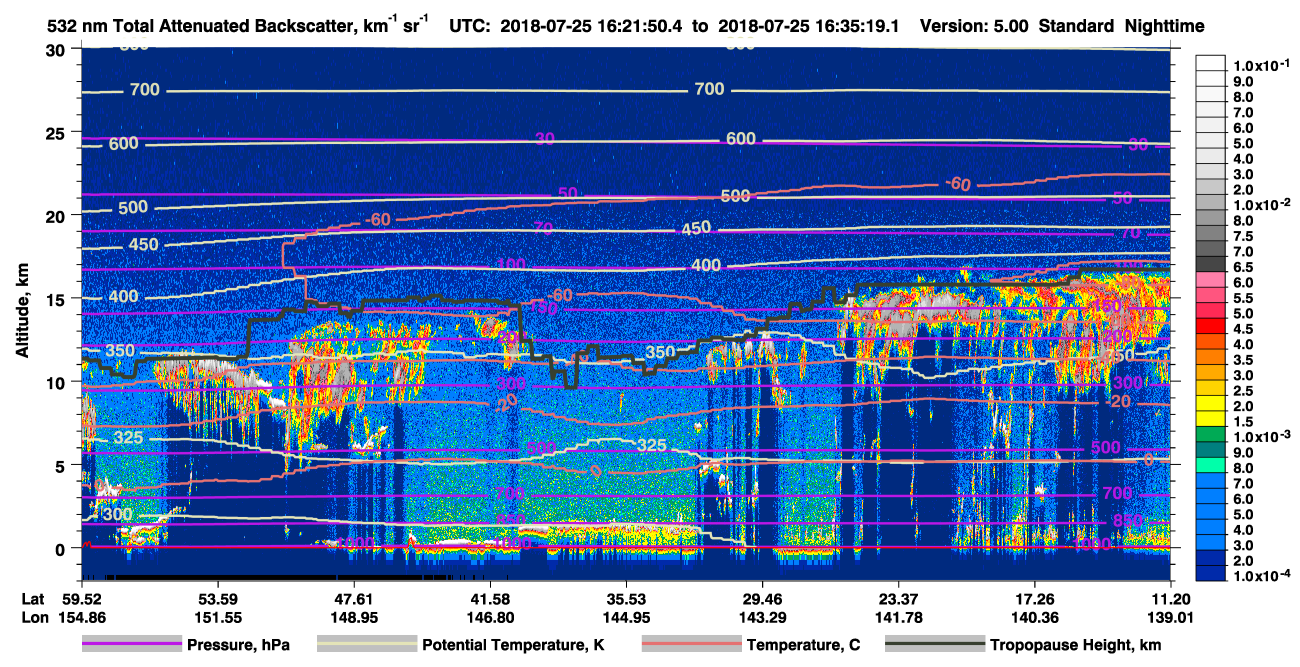Click the Version: 5.00 text

point(972,26)
